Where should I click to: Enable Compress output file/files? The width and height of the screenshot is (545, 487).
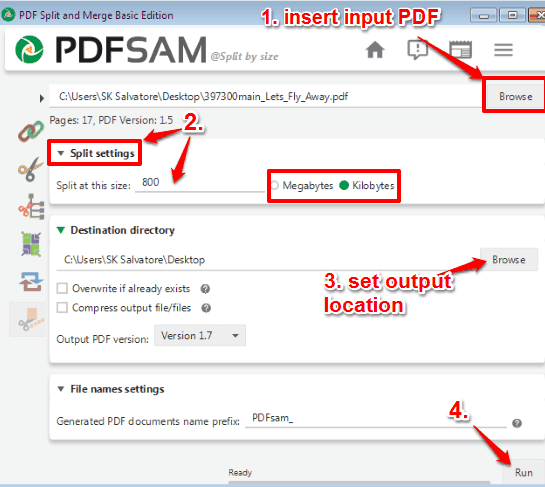[62, 308]
